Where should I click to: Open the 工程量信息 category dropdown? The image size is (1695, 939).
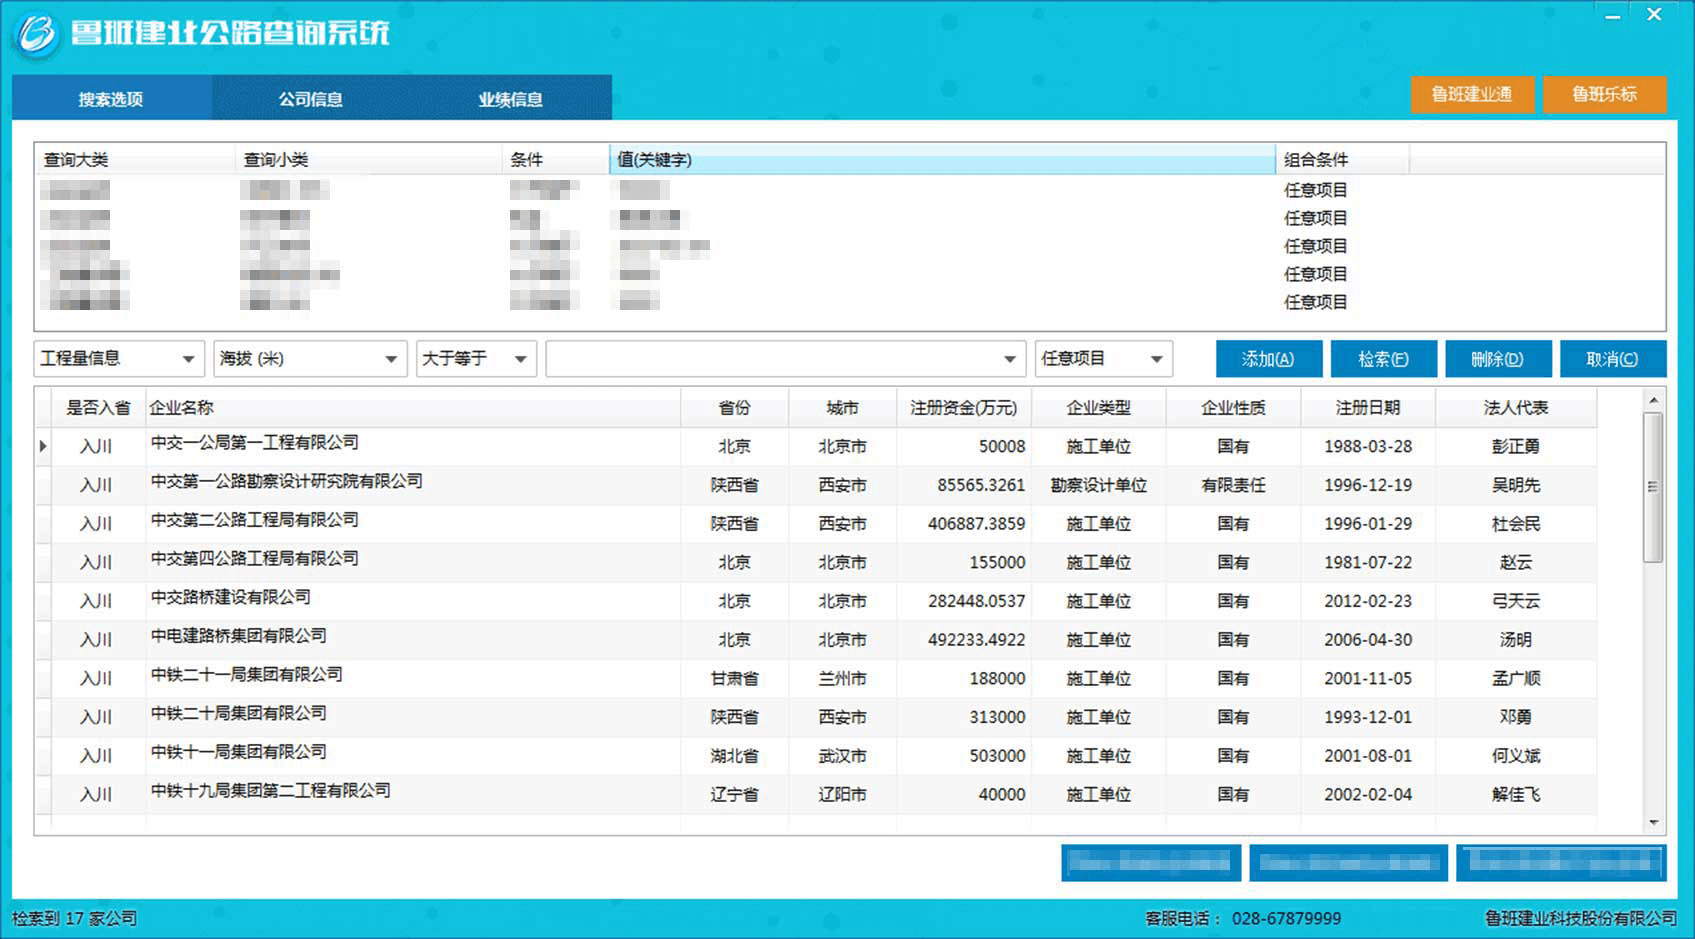119,358
